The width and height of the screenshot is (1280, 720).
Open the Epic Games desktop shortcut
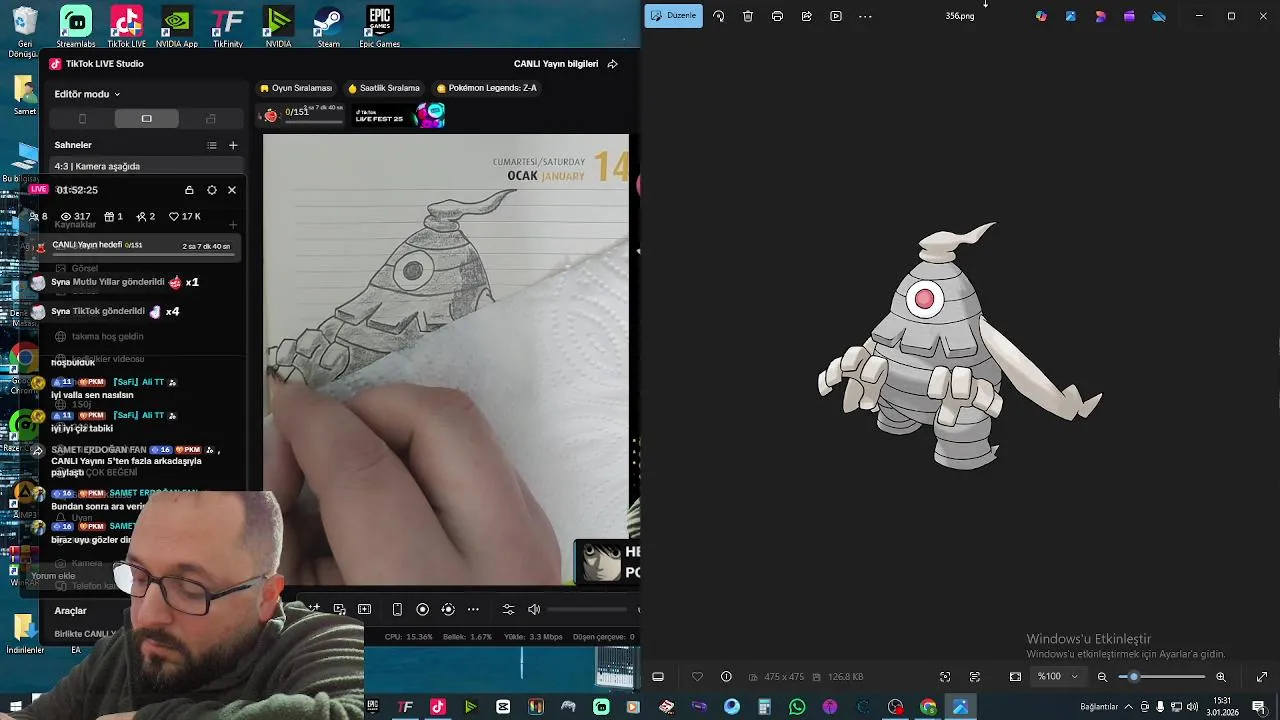379,26
